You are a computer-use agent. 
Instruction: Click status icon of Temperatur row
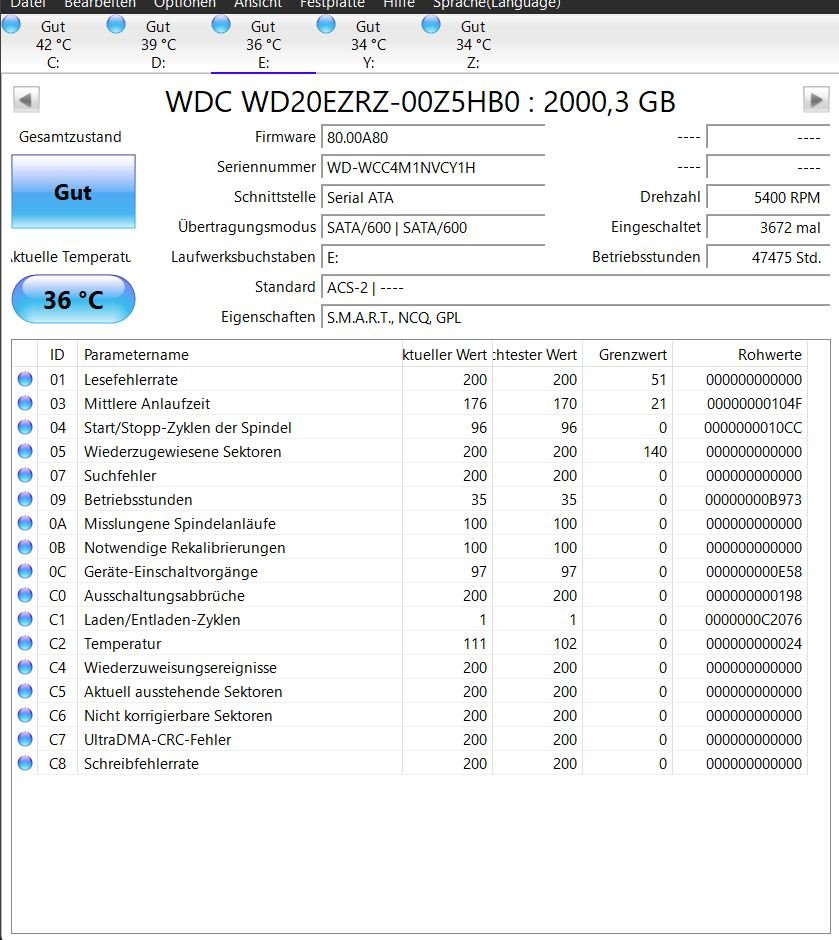[25, 643]
